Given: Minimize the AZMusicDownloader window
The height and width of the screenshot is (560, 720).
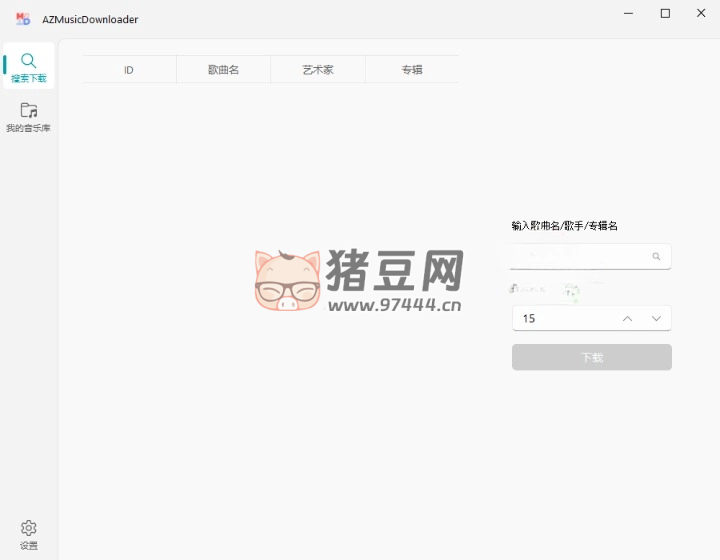Looking at the screenshot, I should [x=627, y=14].
